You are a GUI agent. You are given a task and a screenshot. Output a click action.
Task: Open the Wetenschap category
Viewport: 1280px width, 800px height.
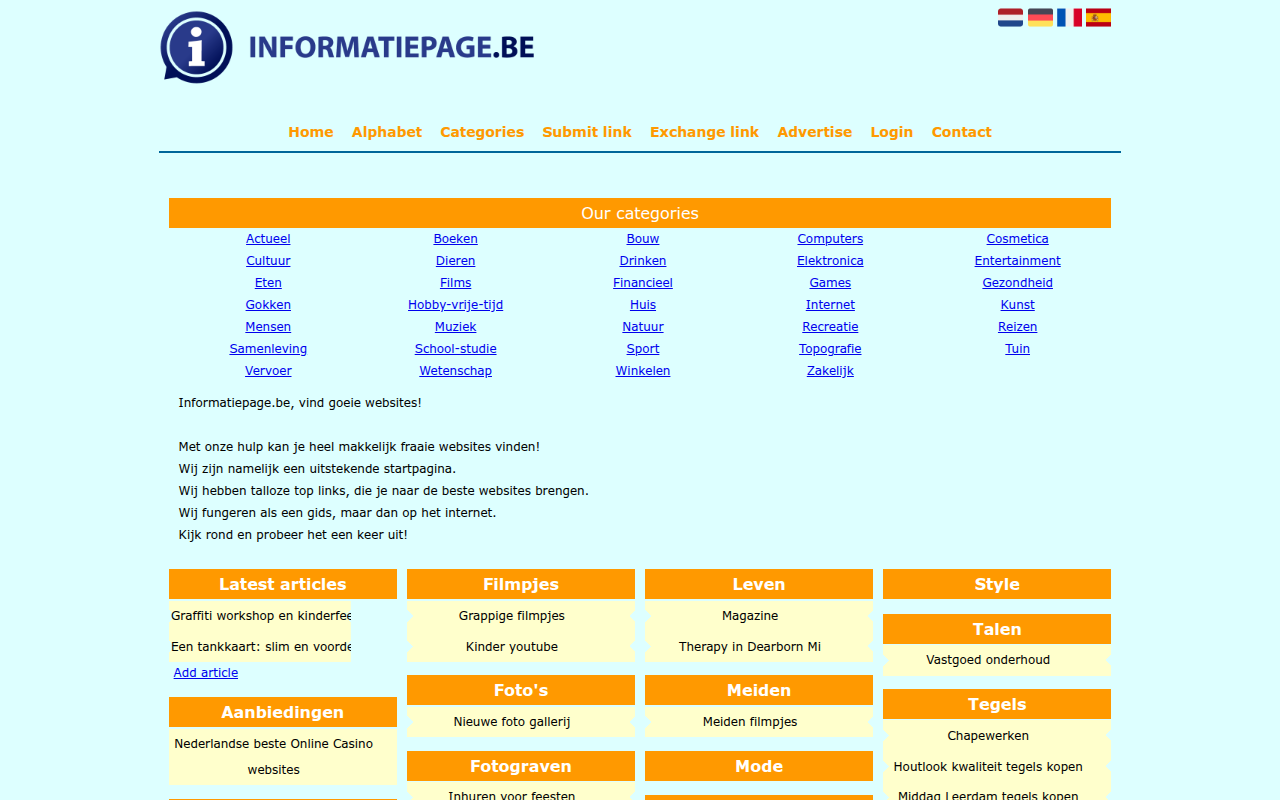456,371
